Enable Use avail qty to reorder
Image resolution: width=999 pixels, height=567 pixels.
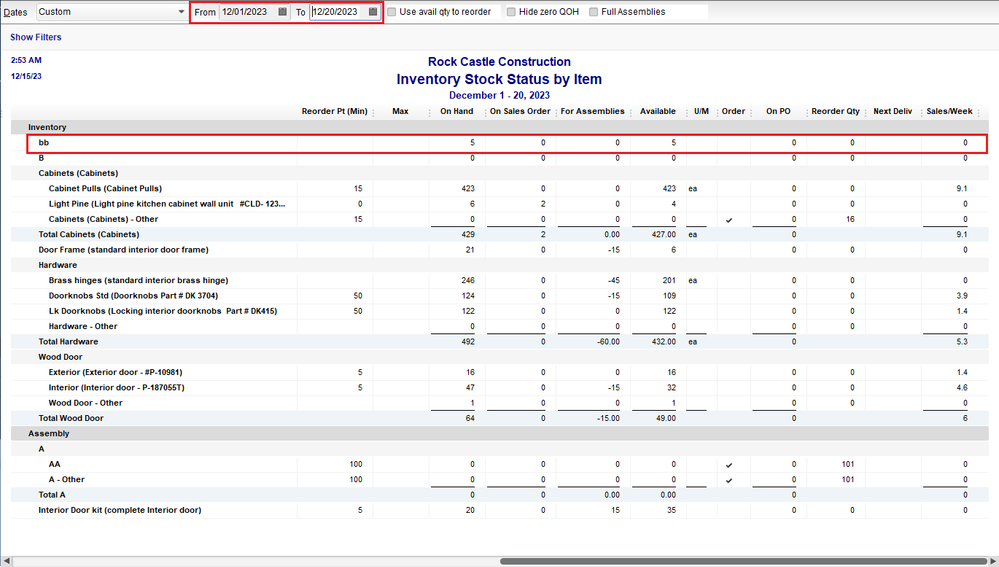(x=392, y=12)
